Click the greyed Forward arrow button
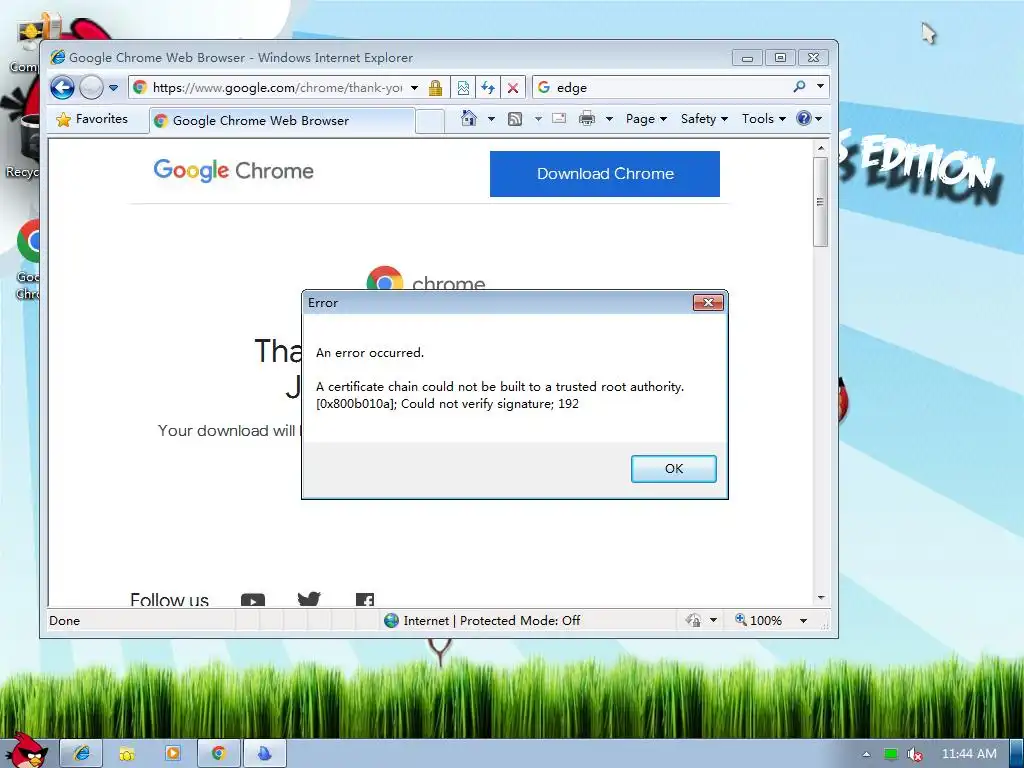 pos(91,88)
